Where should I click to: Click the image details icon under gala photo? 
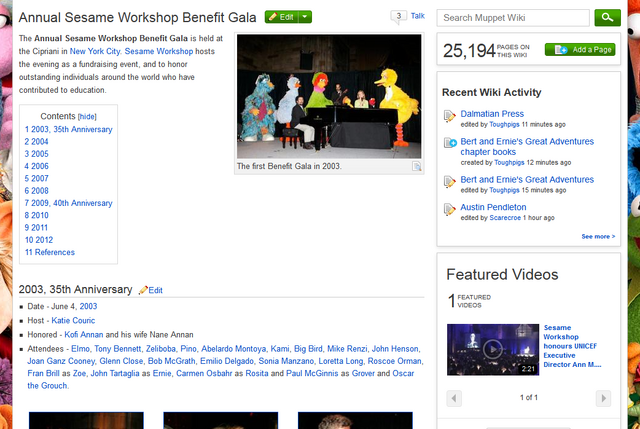pyautogui.click(x=416, y=166)
